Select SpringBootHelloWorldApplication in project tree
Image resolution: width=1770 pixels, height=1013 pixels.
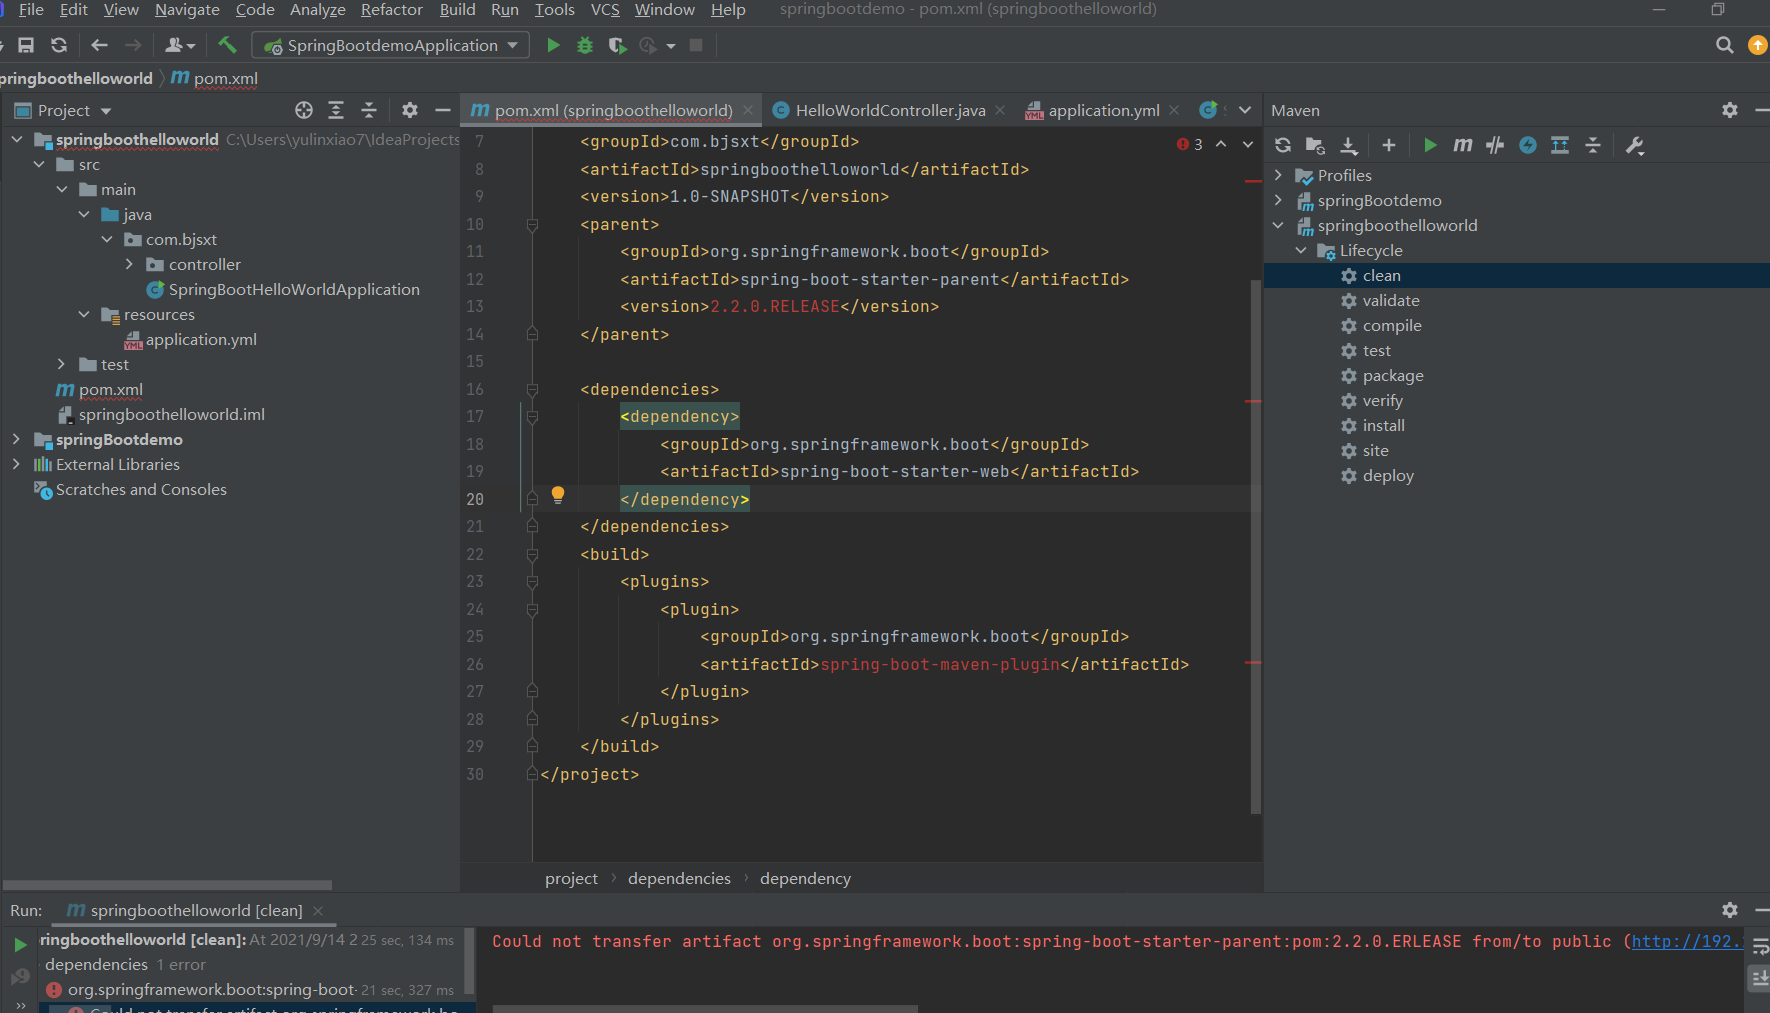(293, 289)
